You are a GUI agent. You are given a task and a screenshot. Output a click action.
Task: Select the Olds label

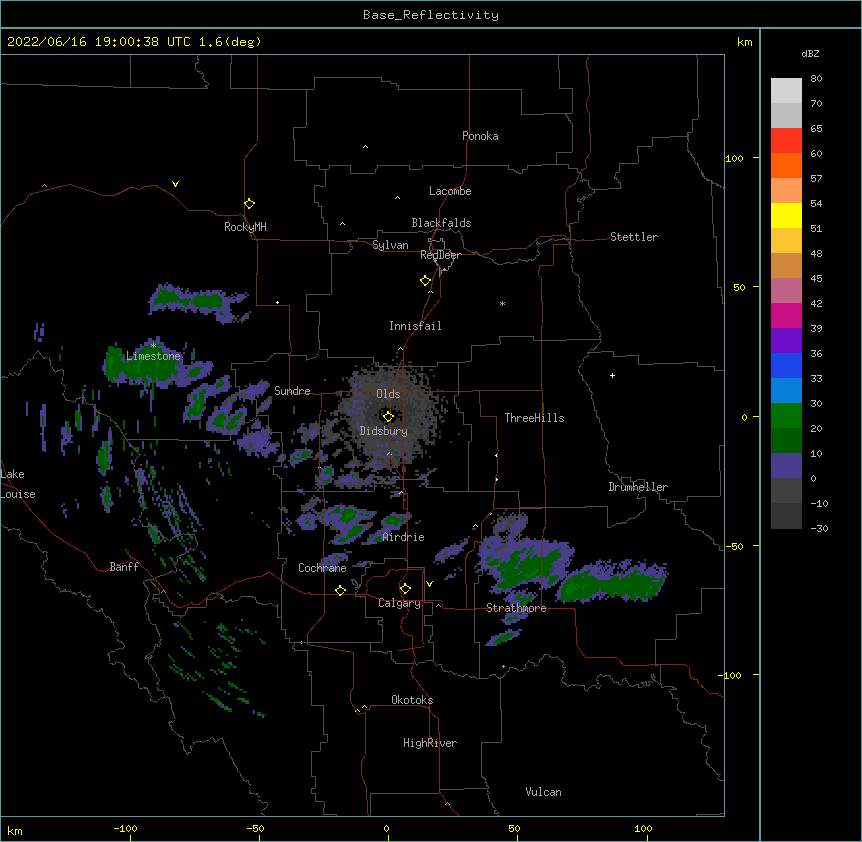[x=388, y=394]
